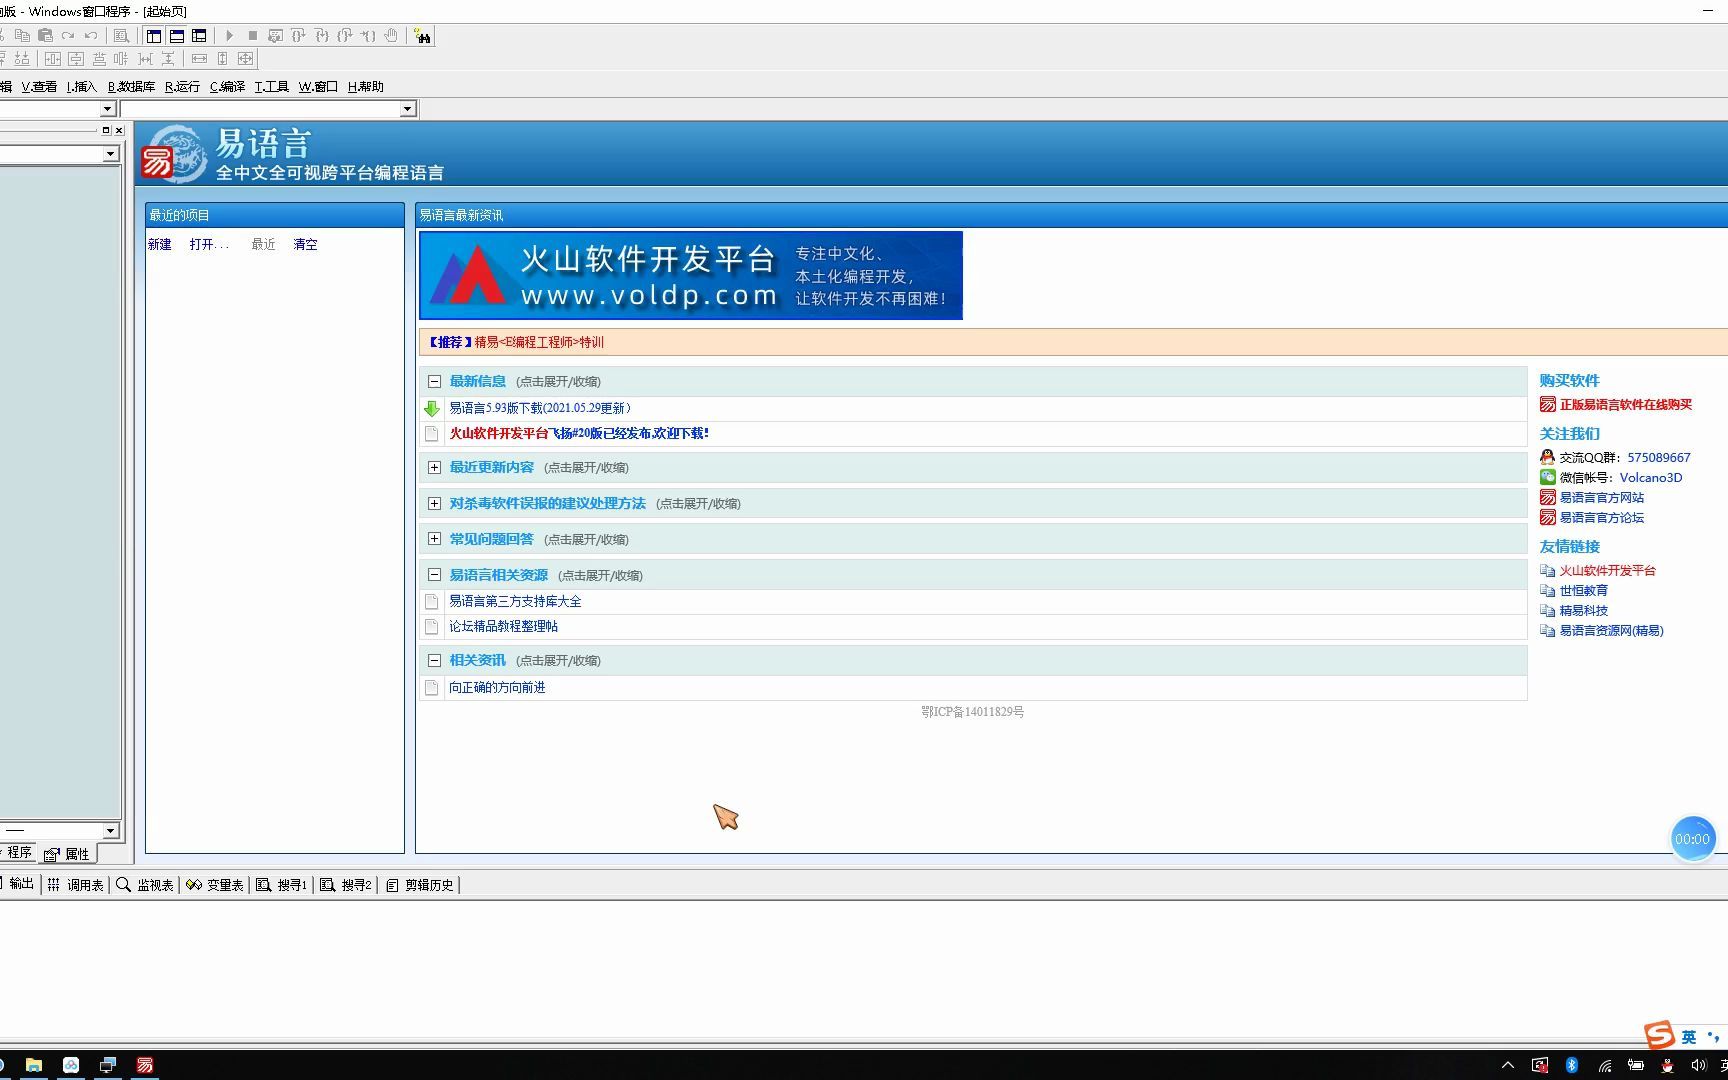Image resolution: width=1728 pixels, height=1080 pixels.
Task: Expand the 常见问题回答 section
Action: 434,539
